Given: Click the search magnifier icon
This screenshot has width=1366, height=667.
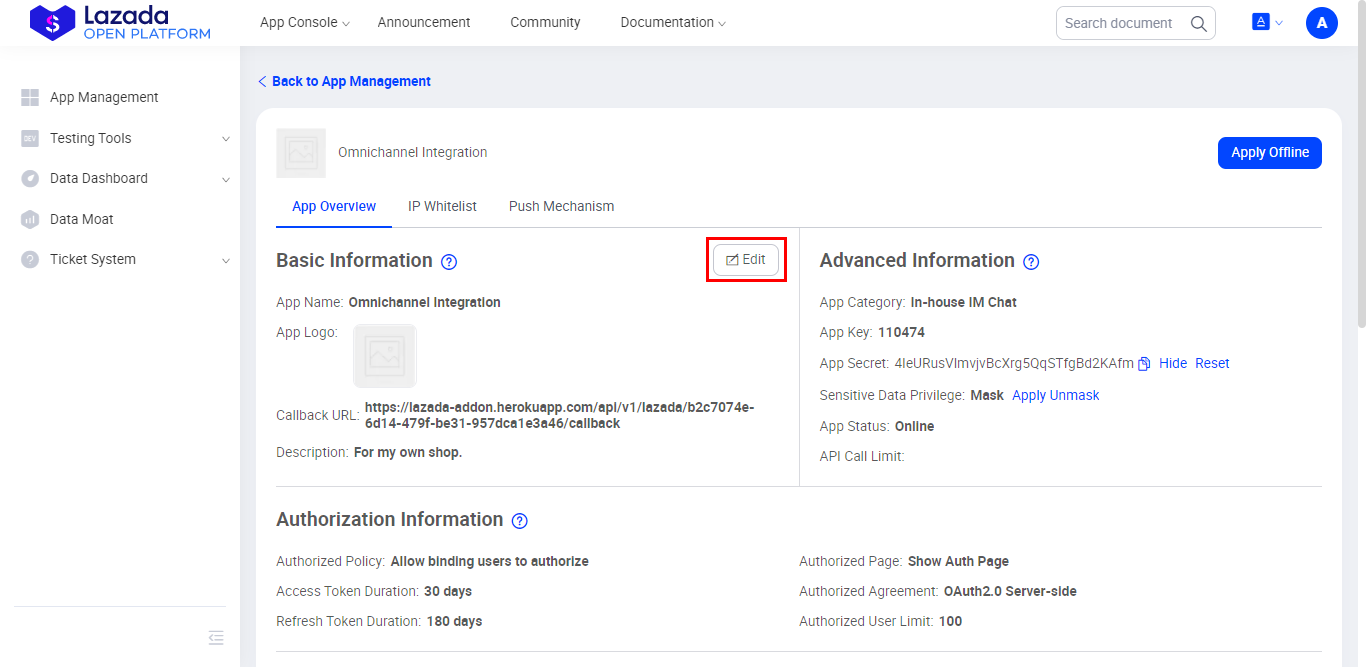Looking at the screenshot, I should click(x=1198, y=23).
